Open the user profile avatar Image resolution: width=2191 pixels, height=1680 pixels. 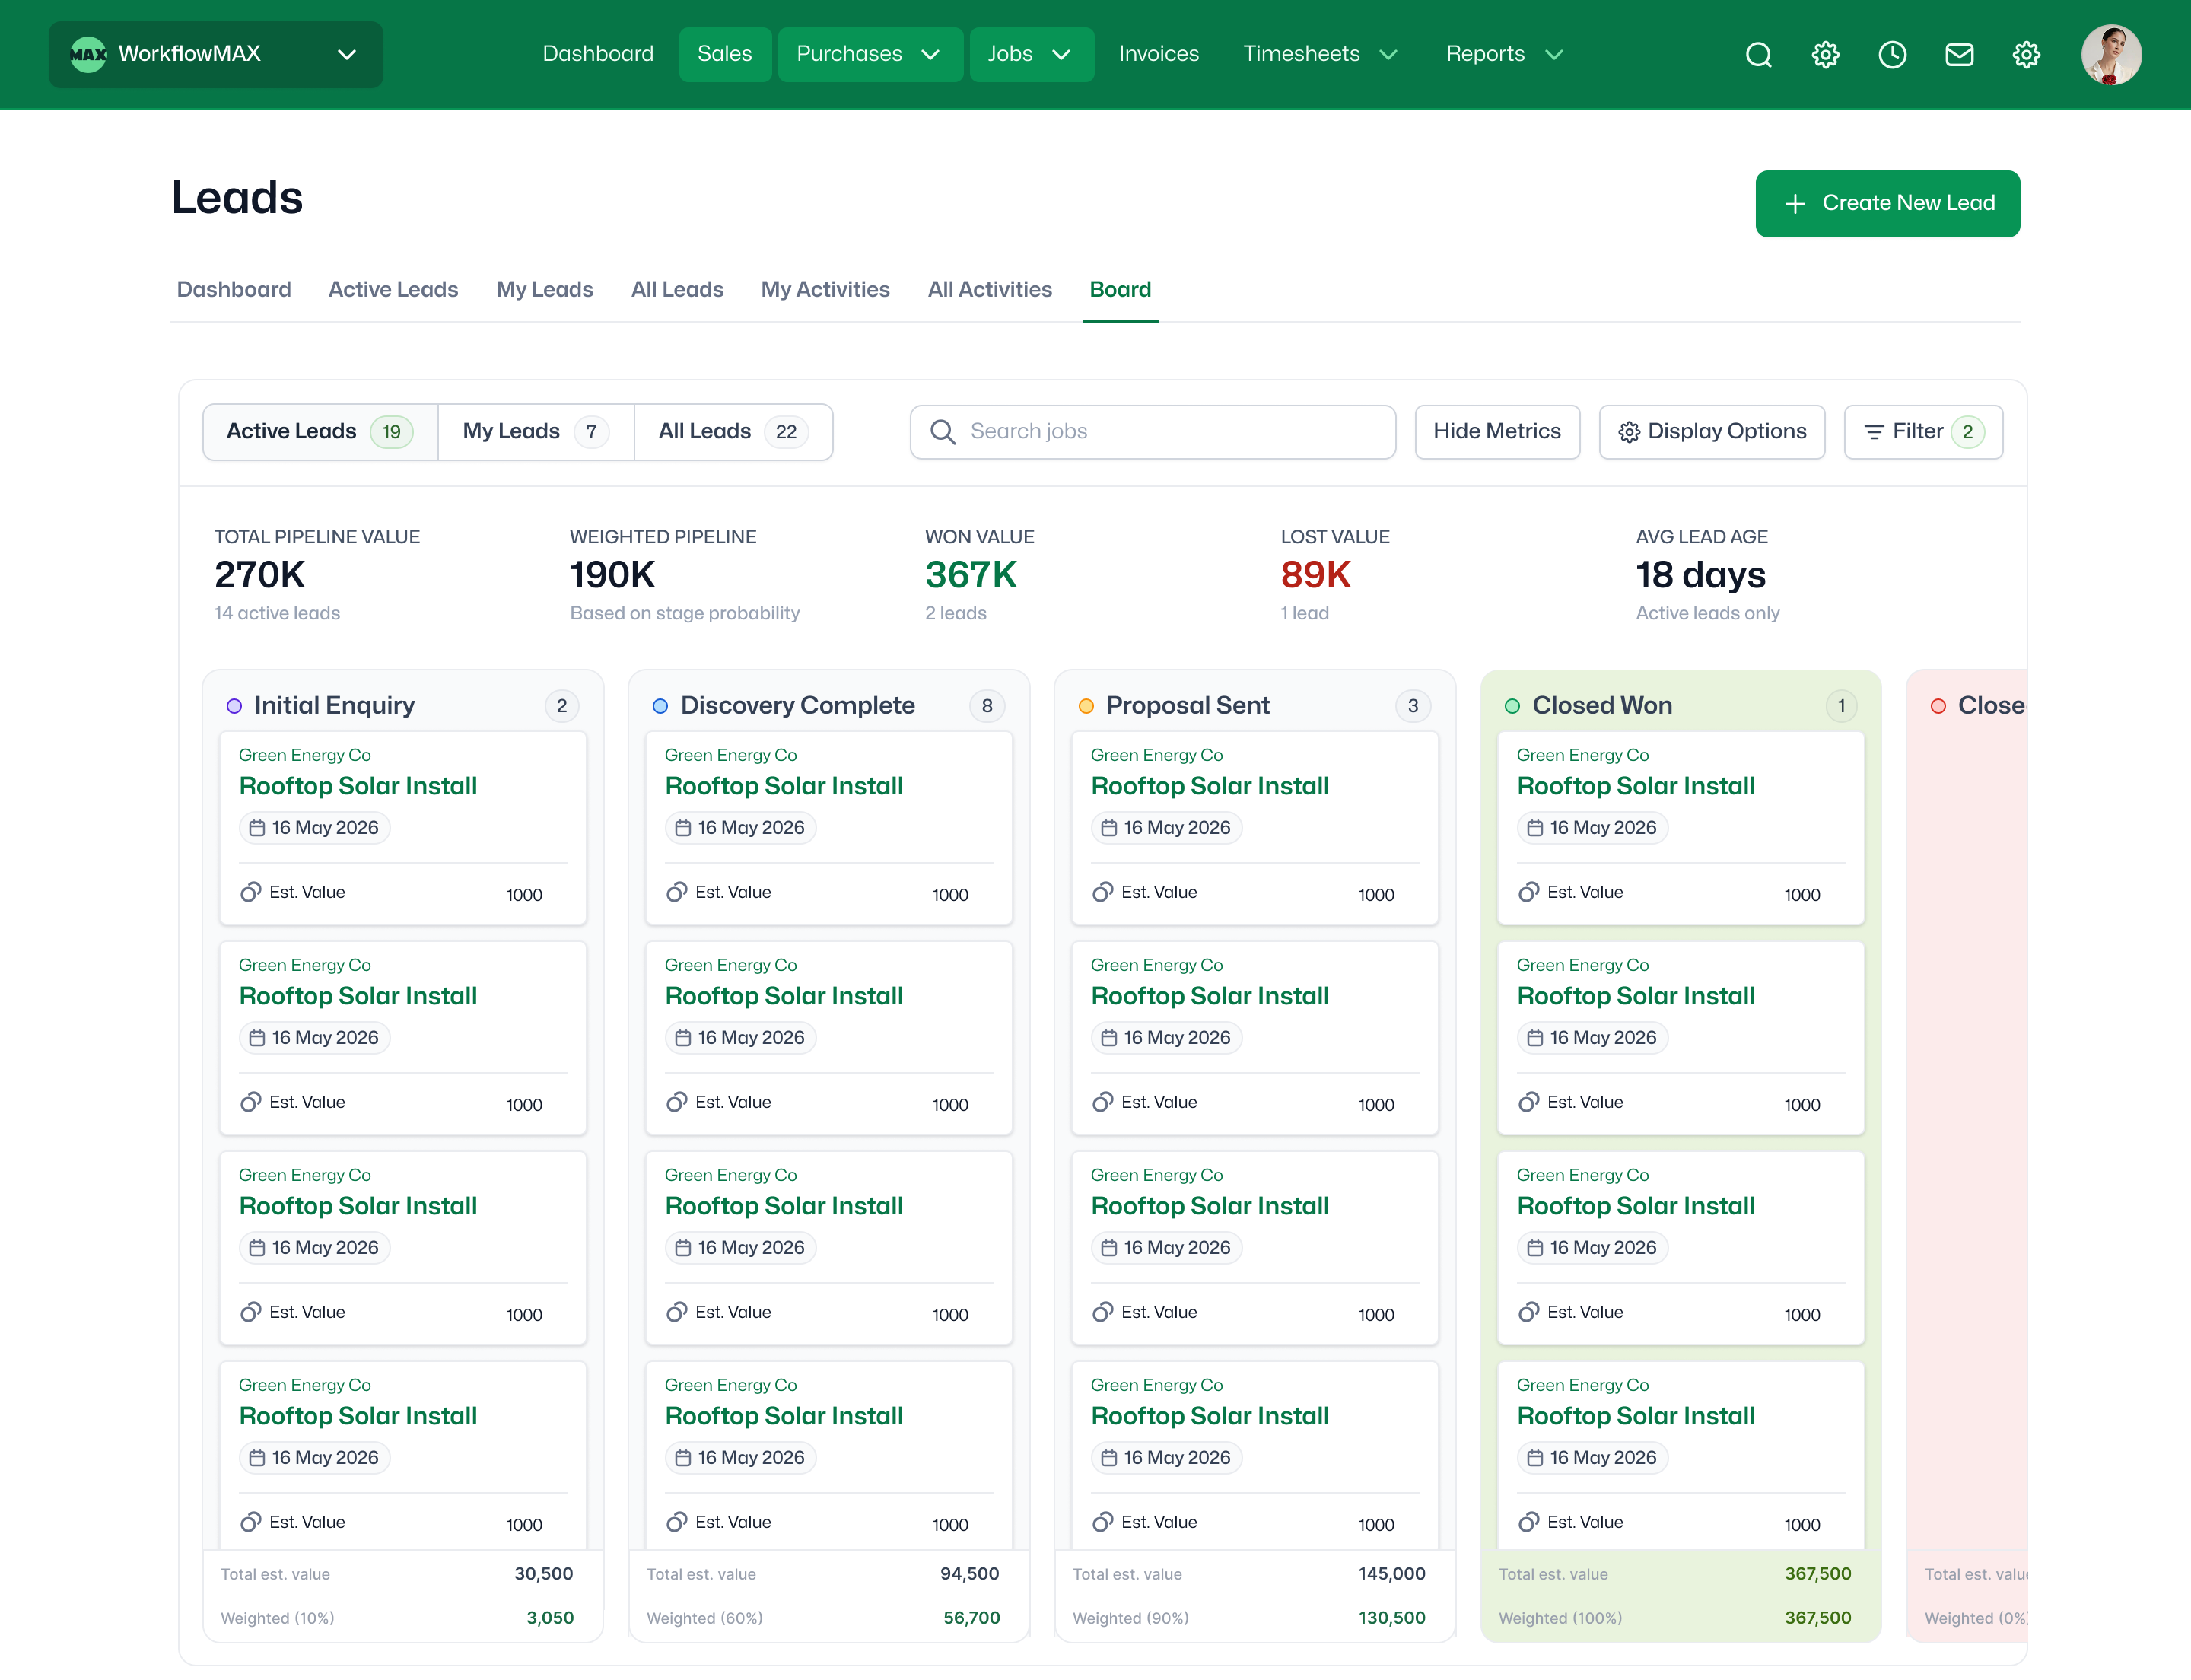click(2111, 54)
